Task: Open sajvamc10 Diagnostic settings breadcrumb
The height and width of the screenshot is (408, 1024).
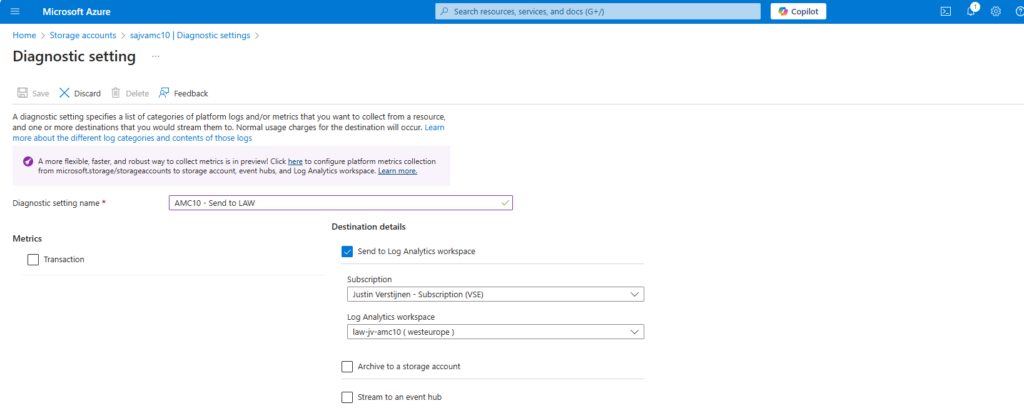Action: click(x=190, y=35)
